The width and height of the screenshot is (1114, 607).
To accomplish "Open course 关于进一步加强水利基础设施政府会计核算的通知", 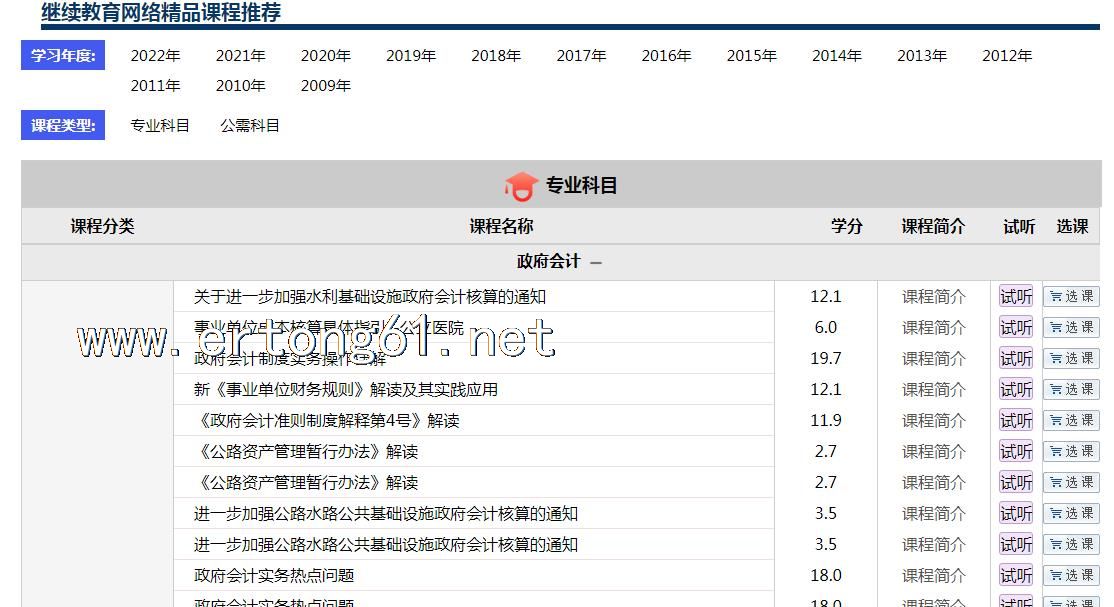I will pos(370,297).
